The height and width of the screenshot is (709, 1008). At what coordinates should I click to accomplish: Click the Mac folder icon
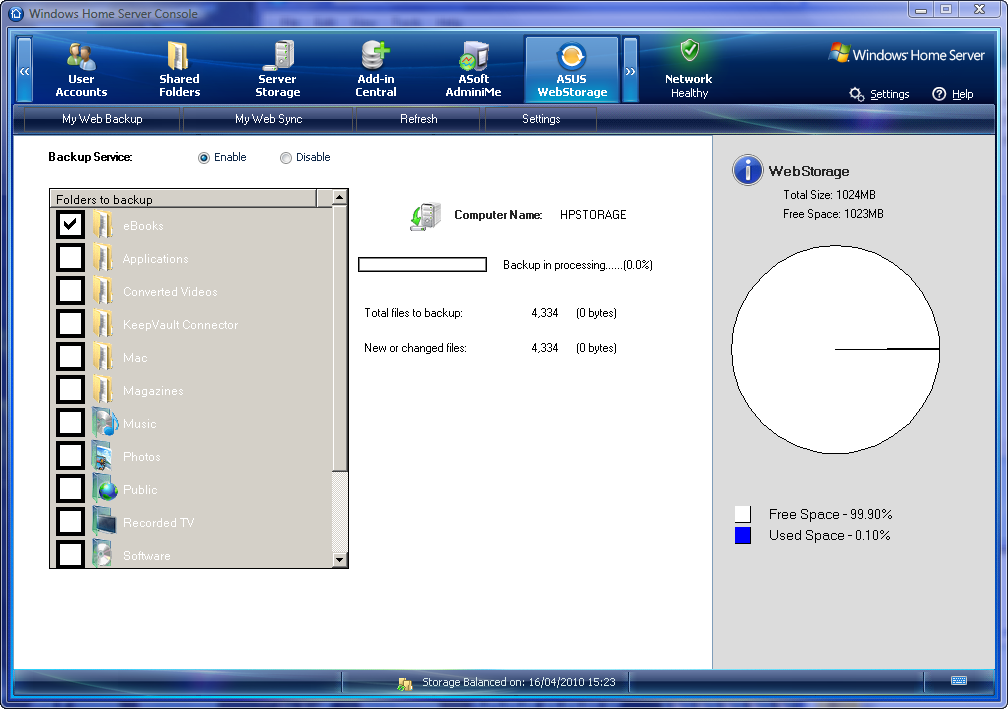click(103, 357)
